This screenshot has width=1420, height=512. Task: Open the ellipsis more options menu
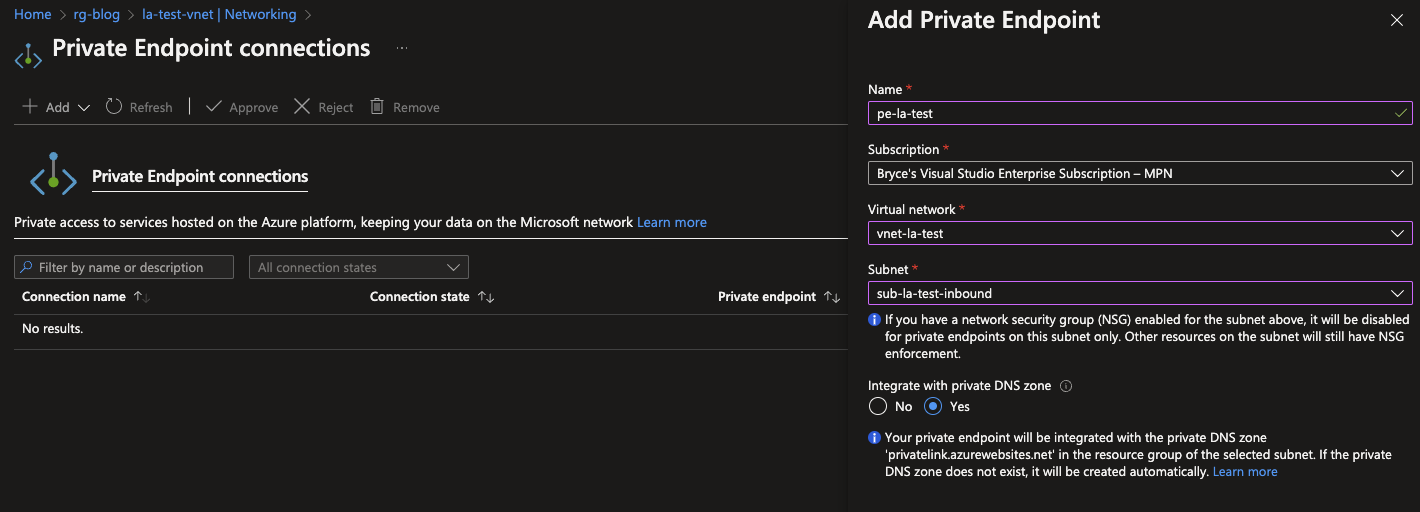point(402,48)
